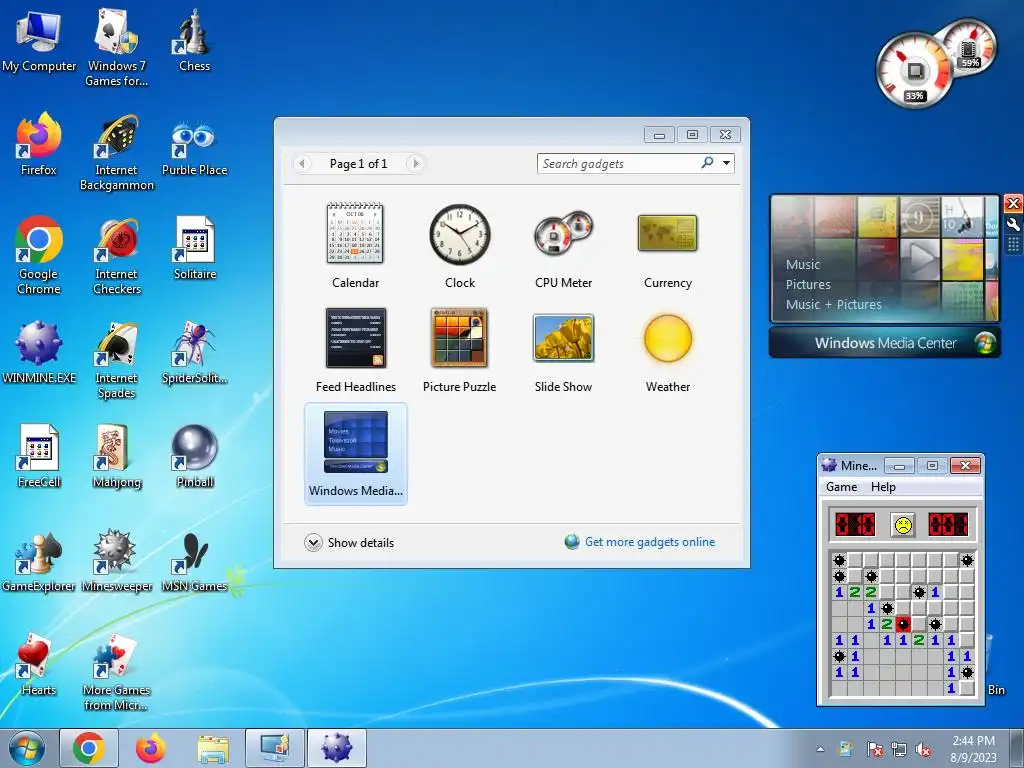
Task: Show hidden system tray icons
Action: 820,750
